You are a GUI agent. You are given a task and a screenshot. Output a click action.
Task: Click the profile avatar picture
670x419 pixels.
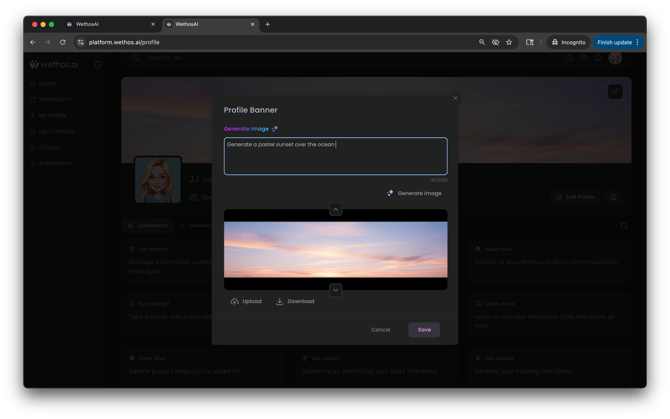coord(158,179)
